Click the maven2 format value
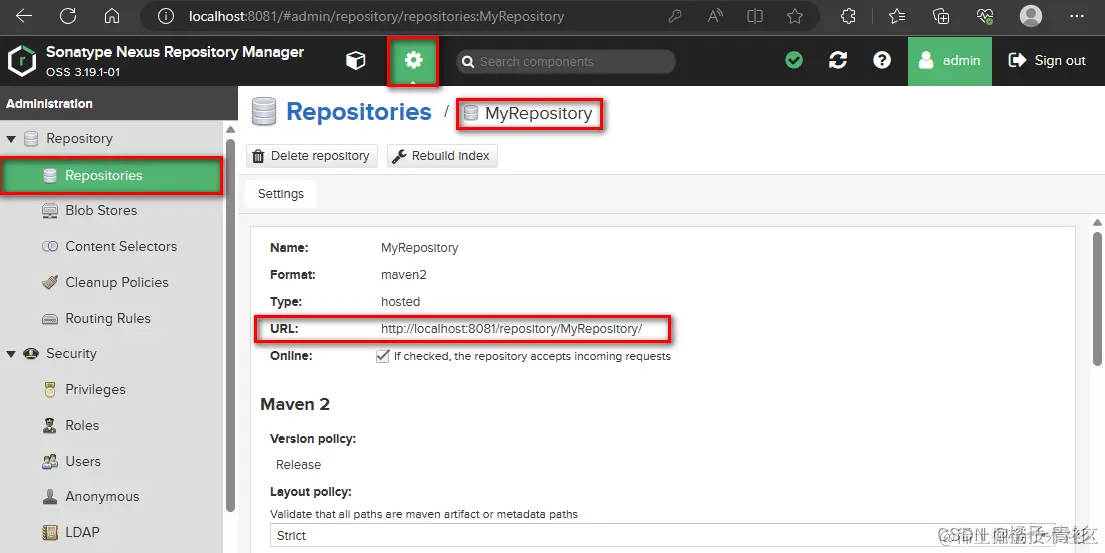 (x=404, y=275)
